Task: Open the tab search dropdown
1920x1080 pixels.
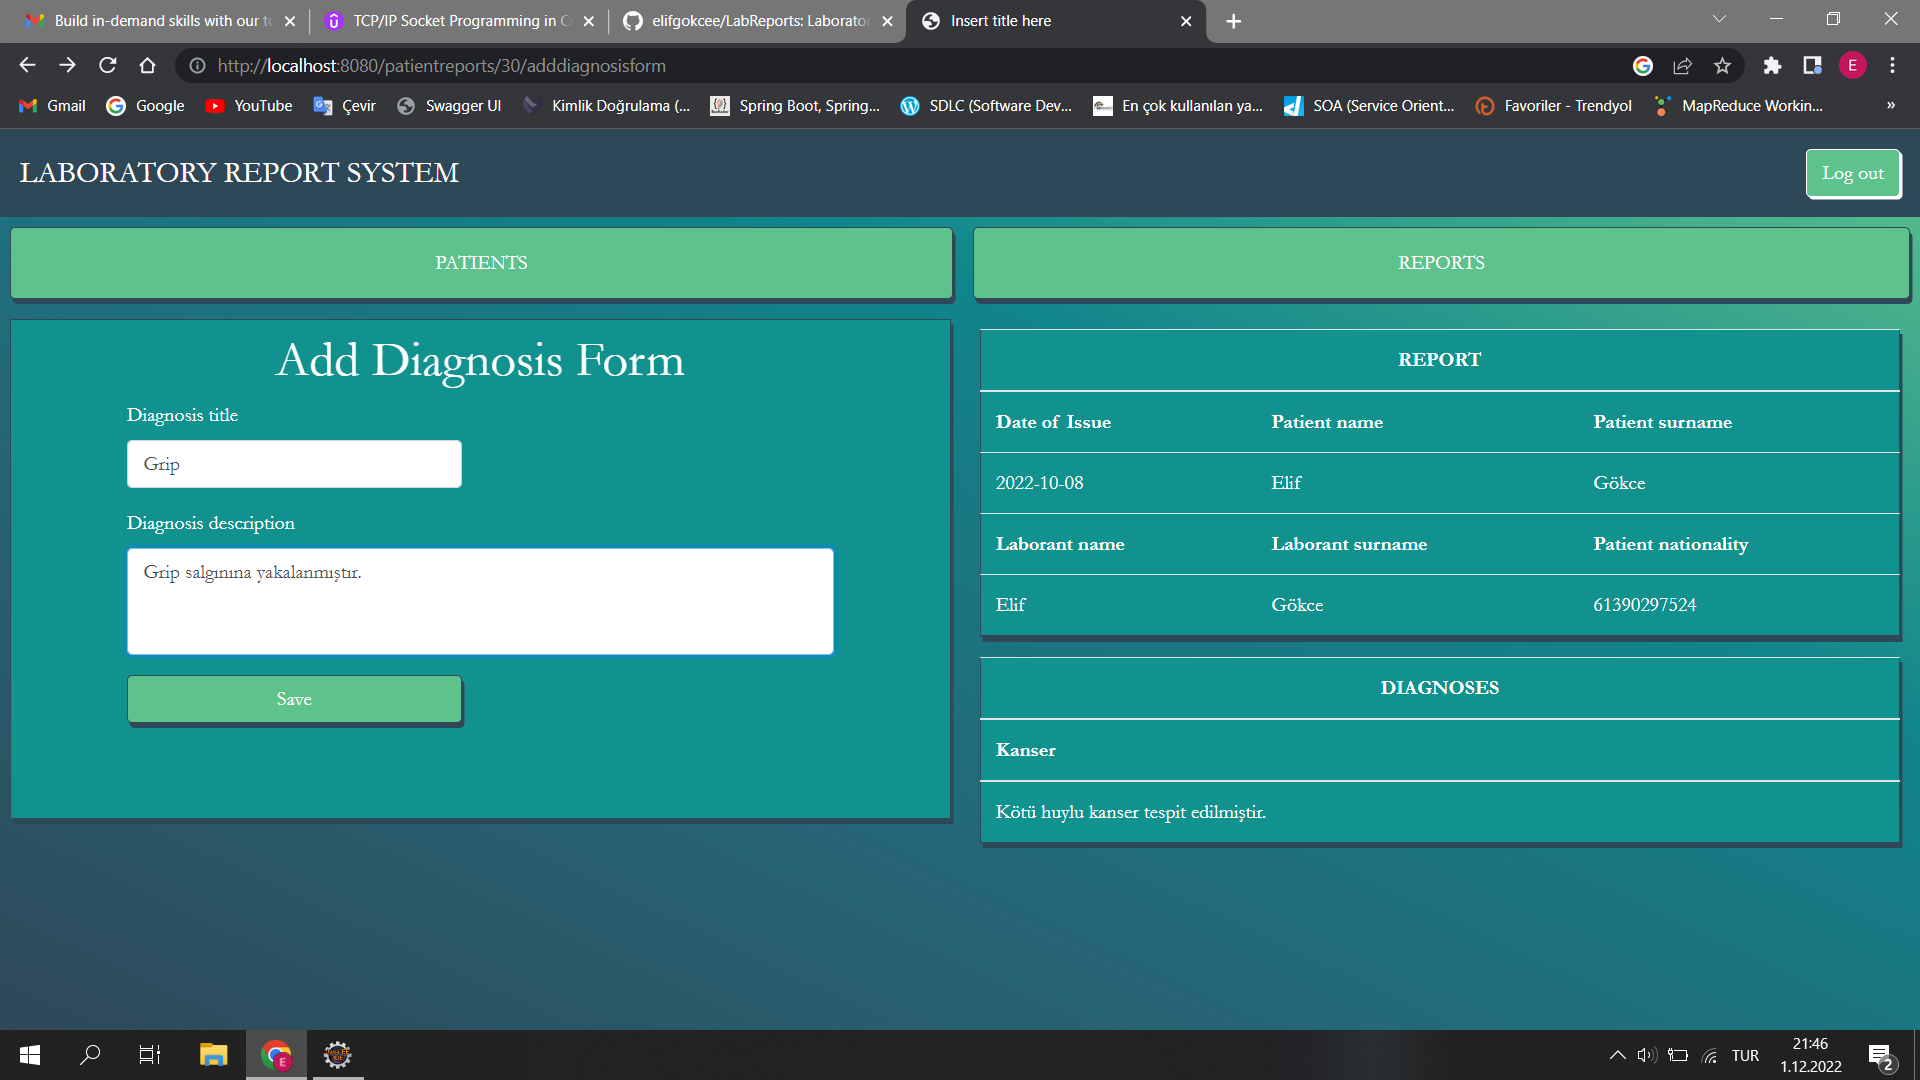Action: coord(1718,18)
